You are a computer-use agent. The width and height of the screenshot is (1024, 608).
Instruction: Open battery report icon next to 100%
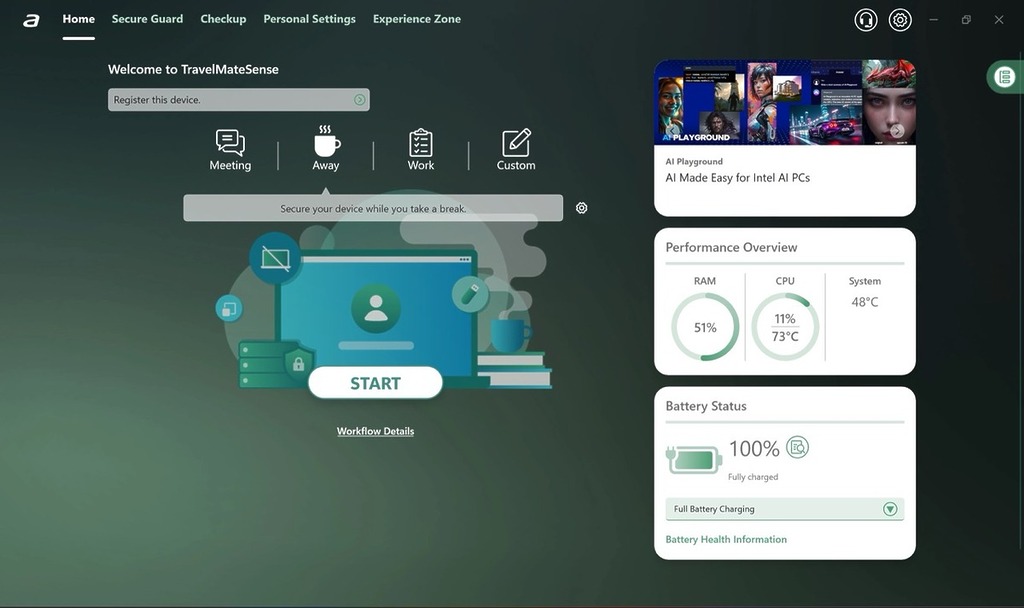(x=797, y=447)
